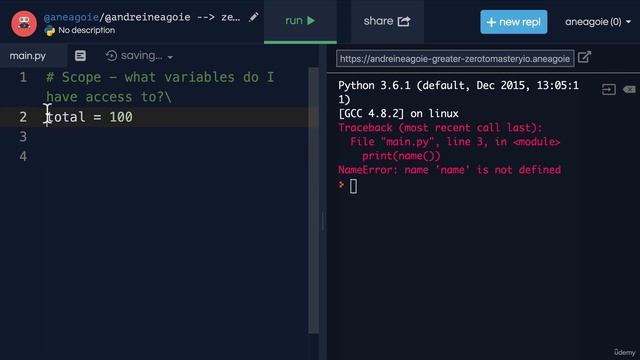Click line number 3 in editor
The image size is (640, 360).
pos(23,137)
